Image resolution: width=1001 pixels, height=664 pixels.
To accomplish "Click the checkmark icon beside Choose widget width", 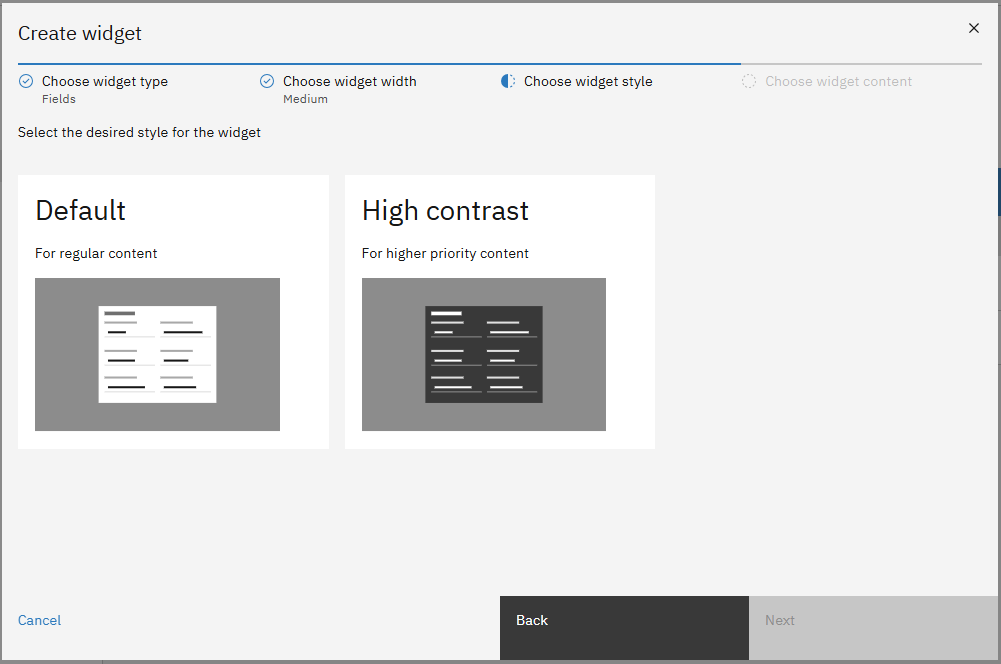I will click(x=267, y=82).
